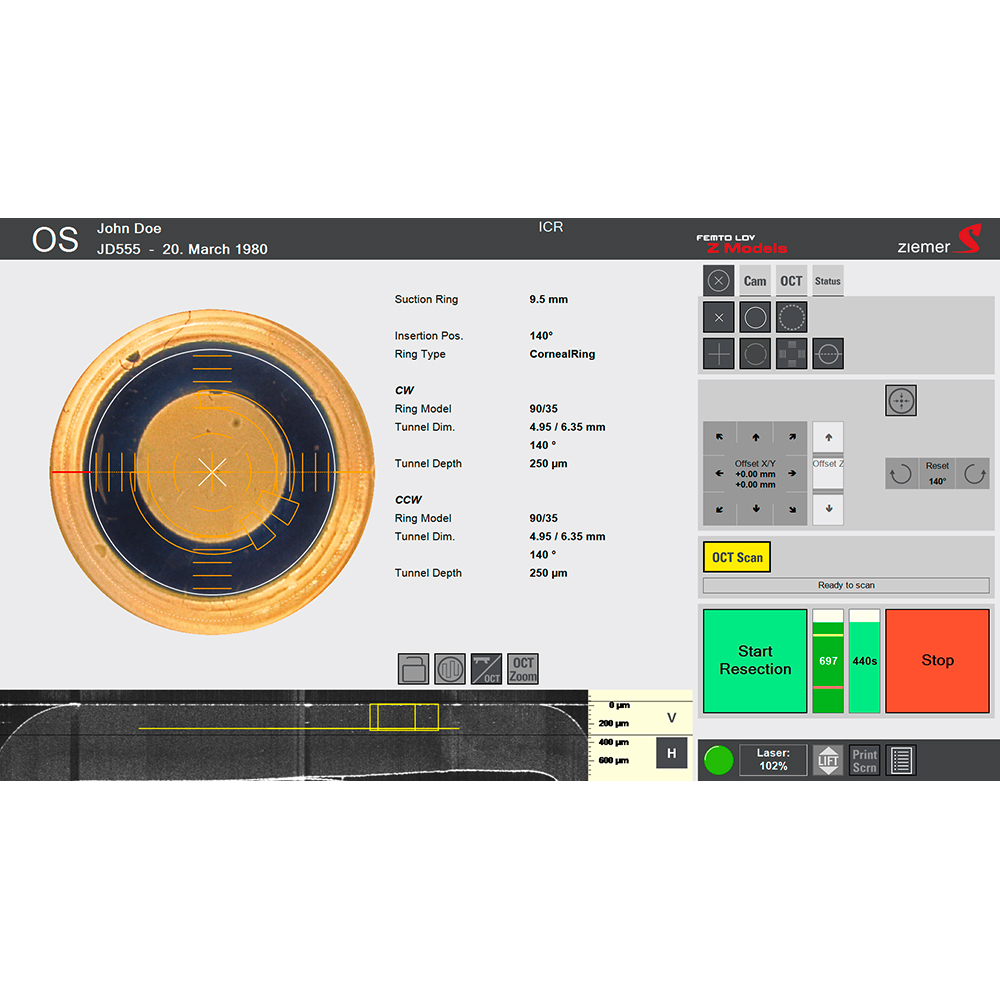Select the dotted circle overlay icon
The width and height of the screenshot is (1000, 1000).
(791, 317)
